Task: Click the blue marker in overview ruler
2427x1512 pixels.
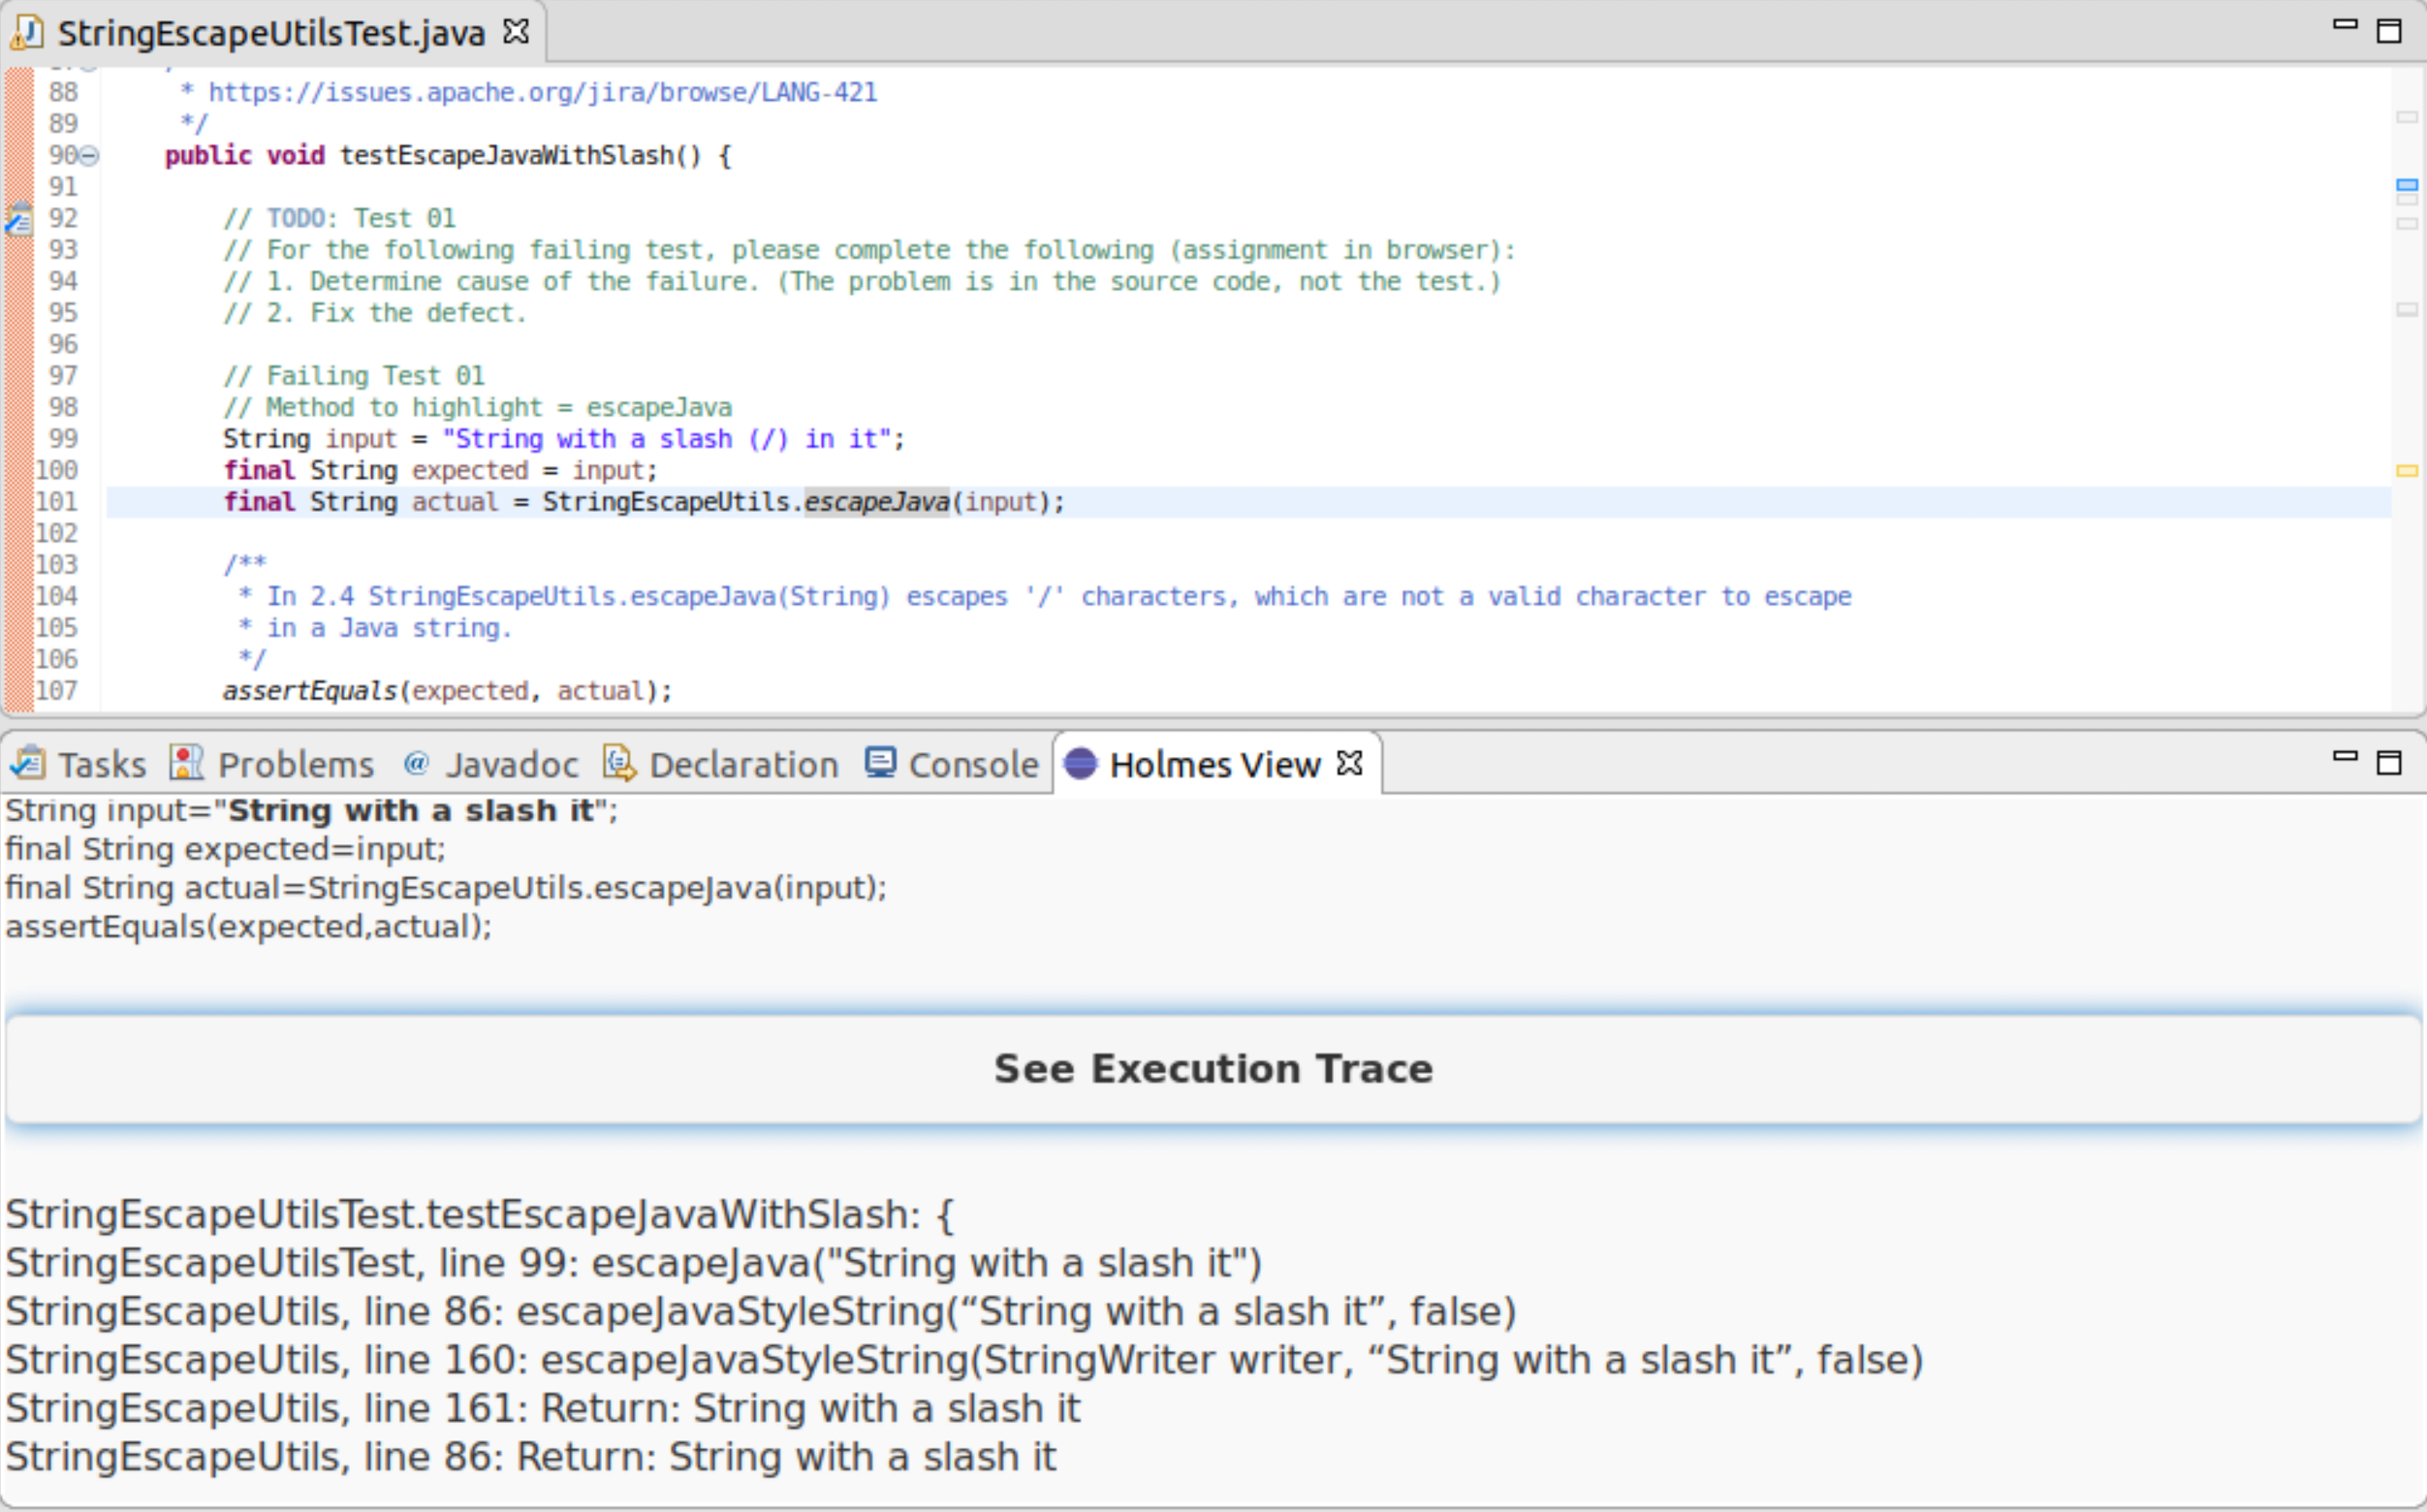Action: tap(2407, 185)
